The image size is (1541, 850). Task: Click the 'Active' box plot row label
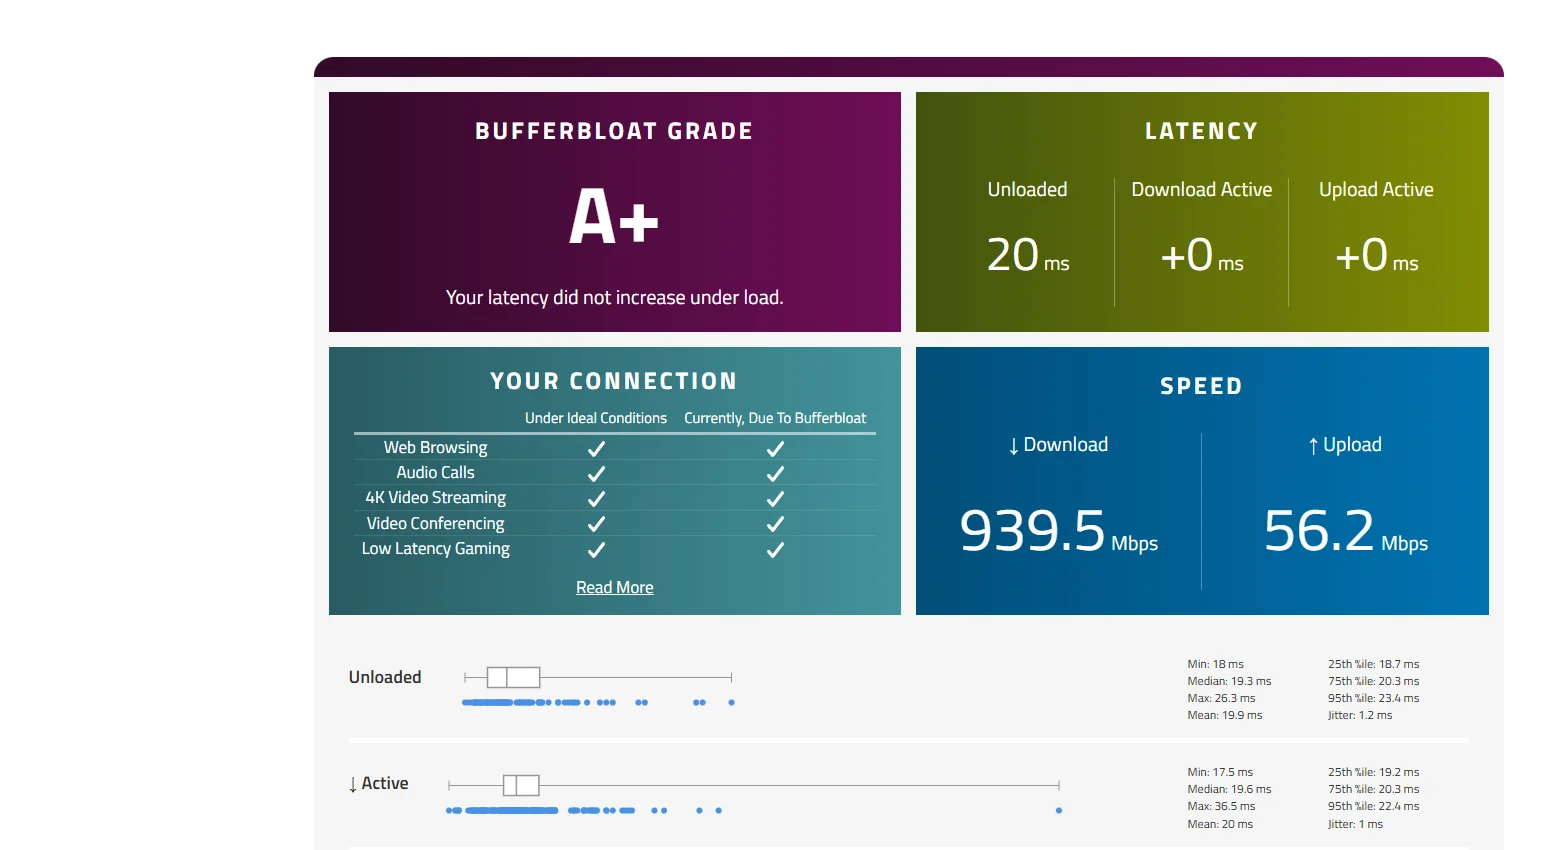click(378, 784)
